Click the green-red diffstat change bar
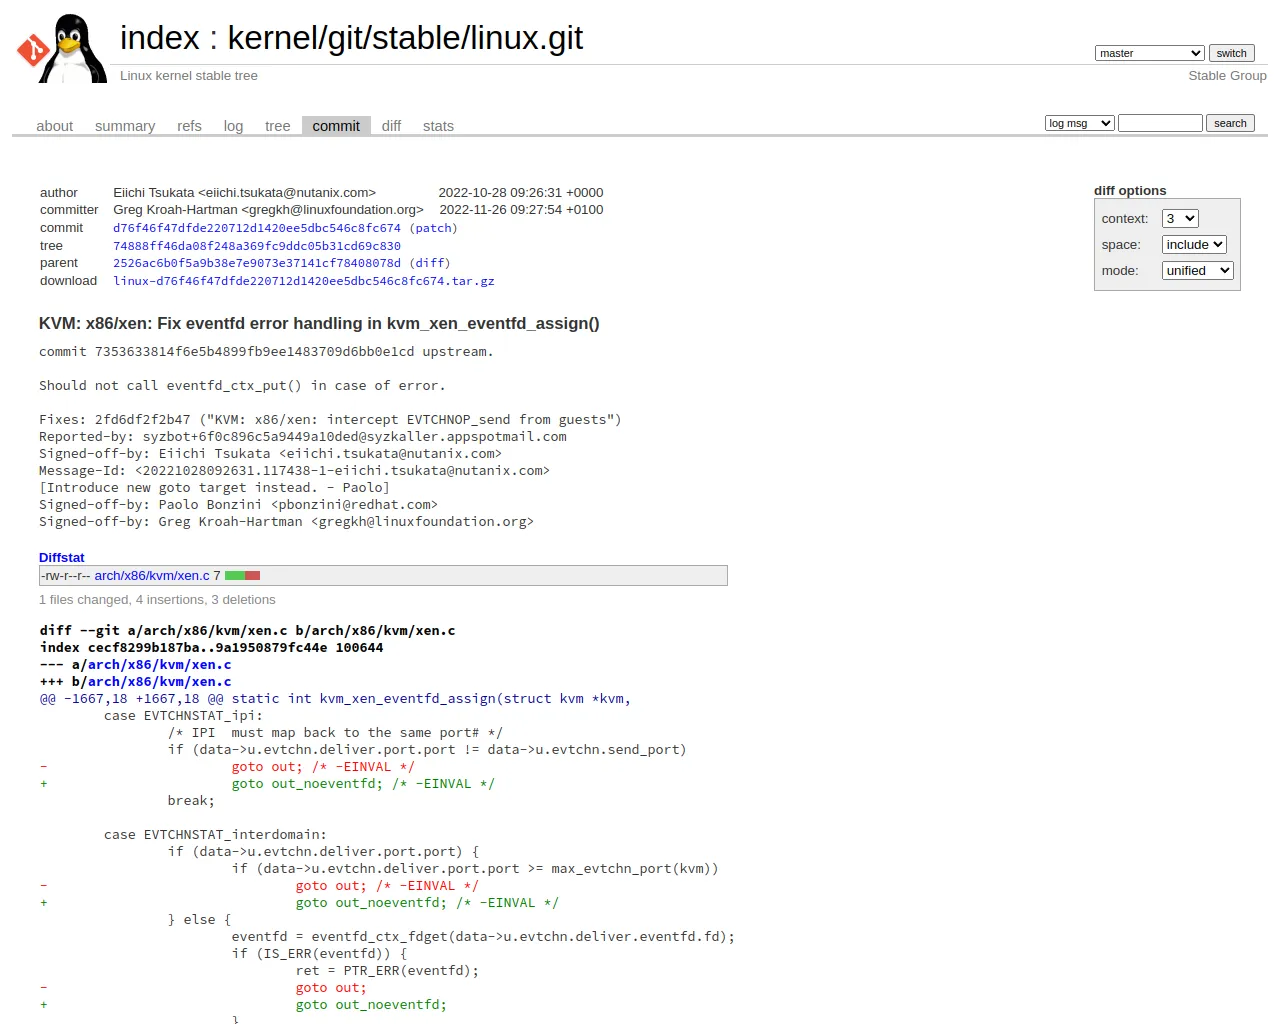1280x1024 pixels. (x=242, y=576)
